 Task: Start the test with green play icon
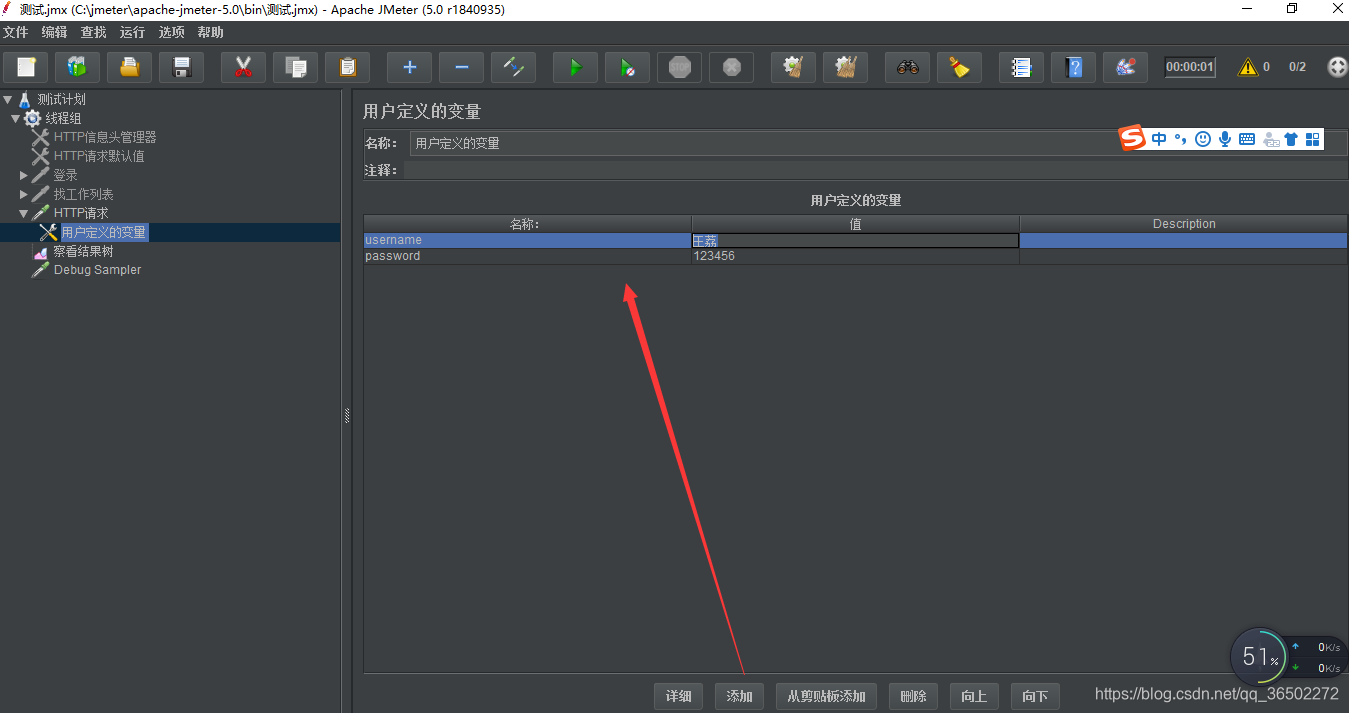click(x=575, y=68)
